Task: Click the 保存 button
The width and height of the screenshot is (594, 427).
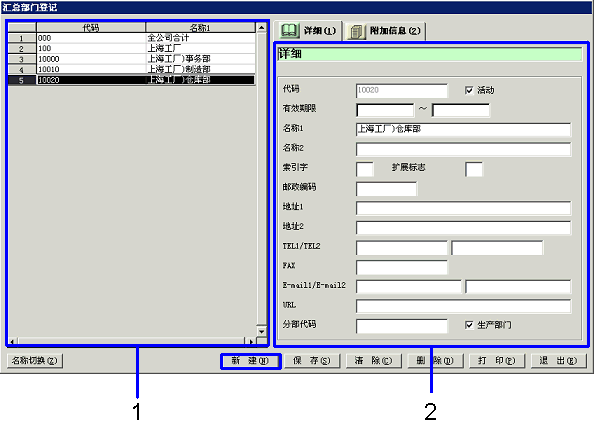Action: click(x=312, y=361)
